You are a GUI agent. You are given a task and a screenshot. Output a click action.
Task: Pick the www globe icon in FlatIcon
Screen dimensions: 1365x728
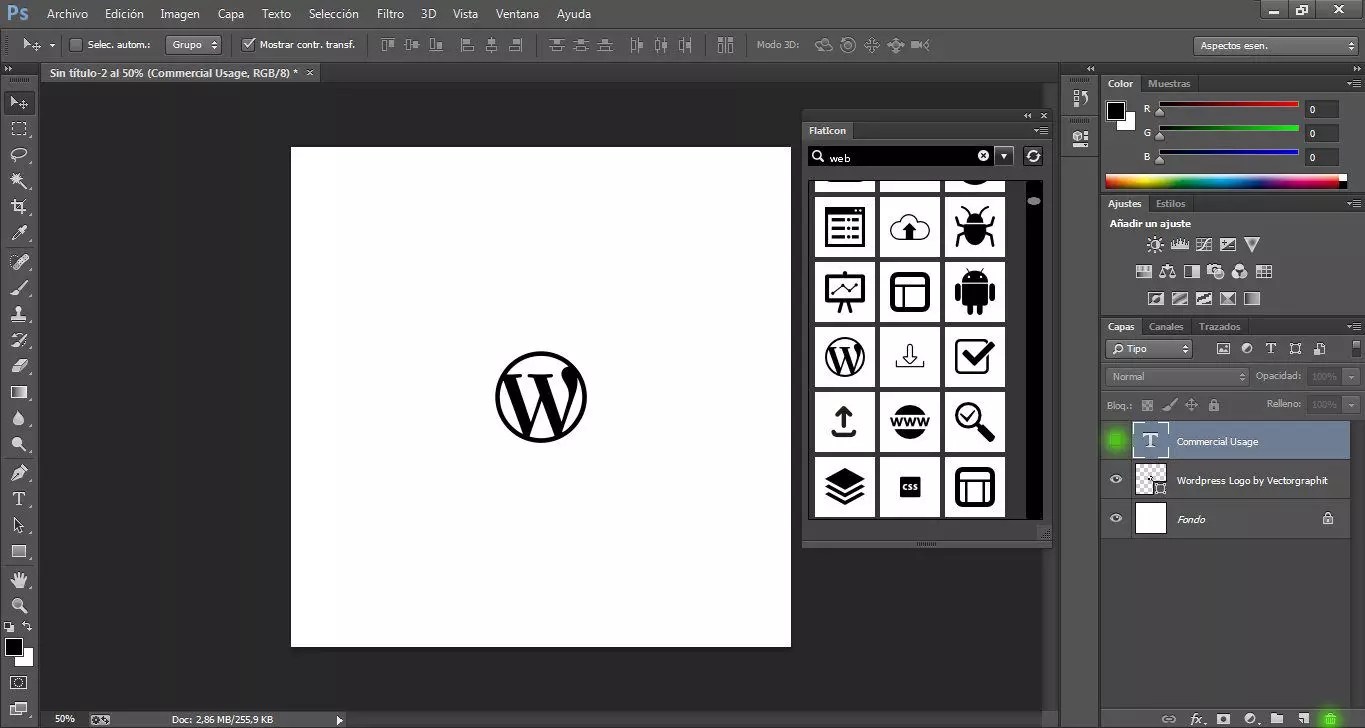click(910, 422)
